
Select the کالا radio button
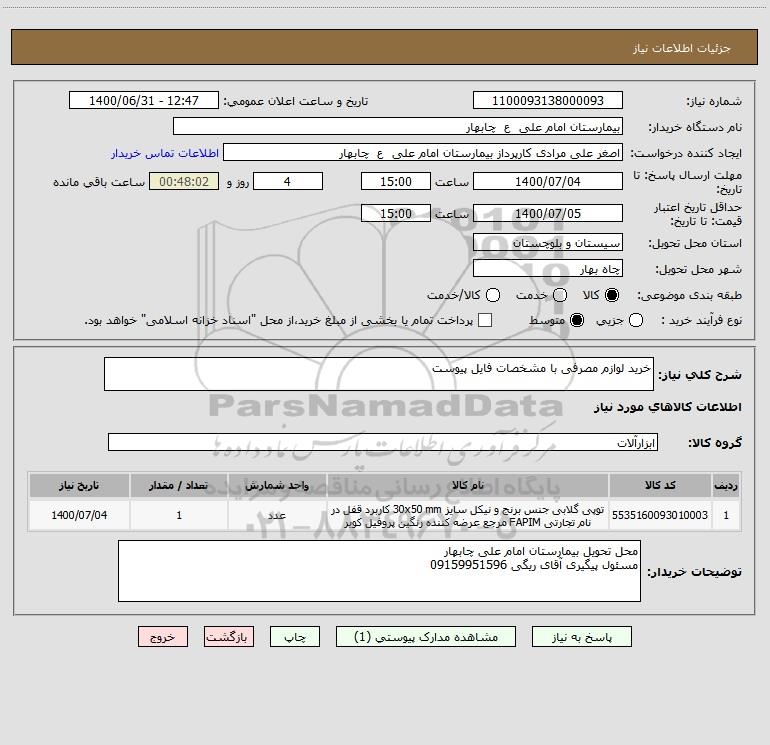tap(612, 295)
